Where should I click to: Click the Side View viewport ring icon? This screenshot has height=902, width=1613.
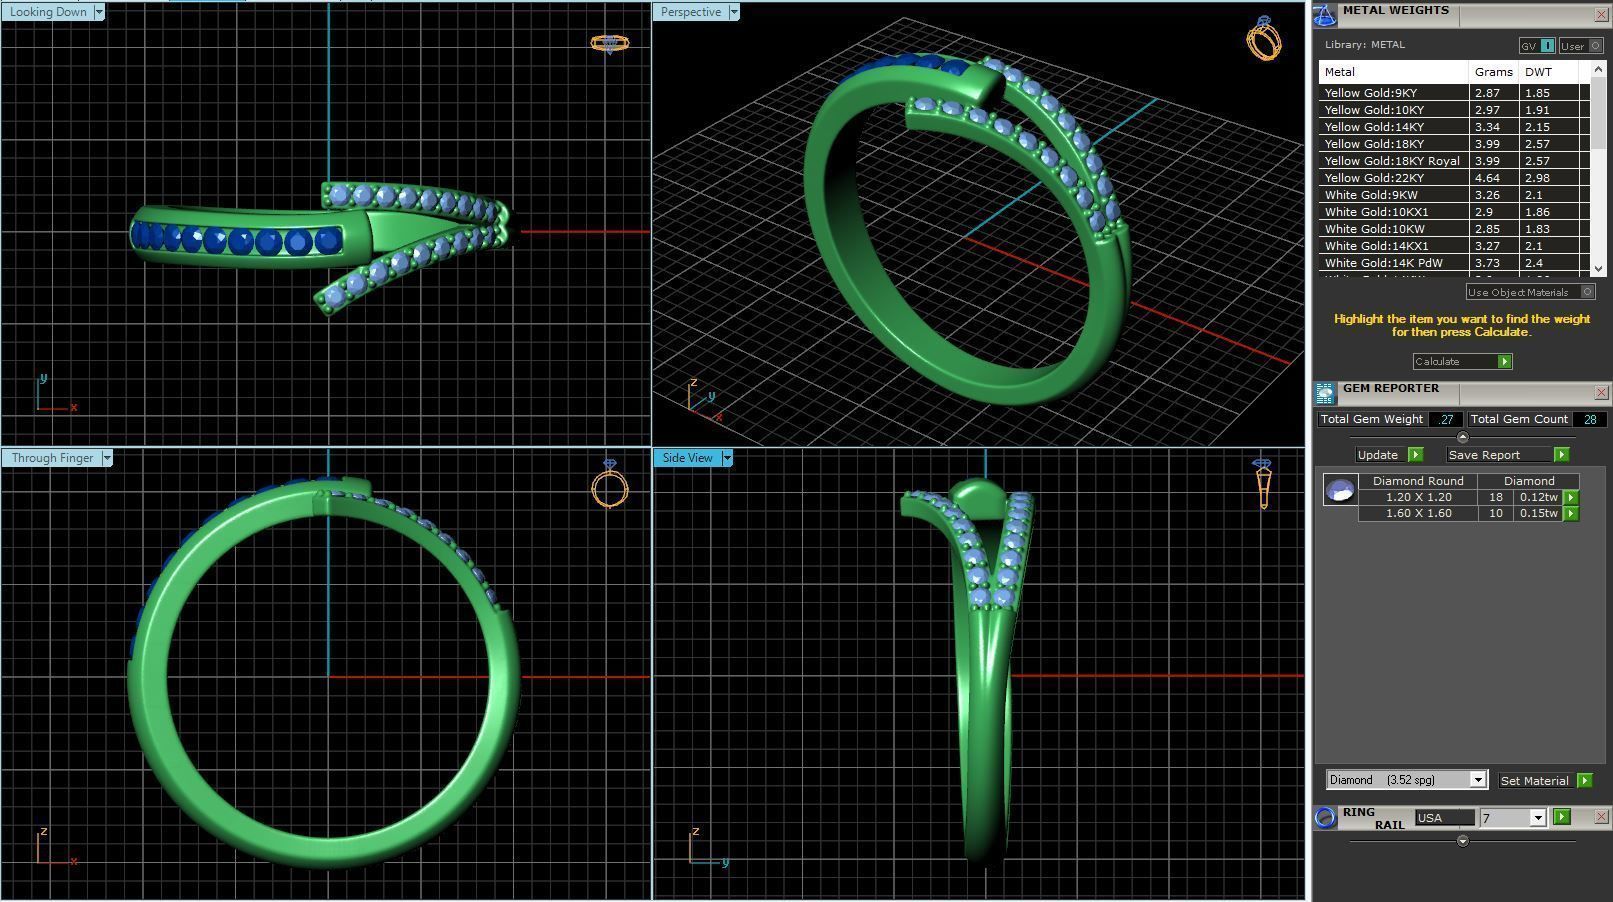coord(1262,484)
